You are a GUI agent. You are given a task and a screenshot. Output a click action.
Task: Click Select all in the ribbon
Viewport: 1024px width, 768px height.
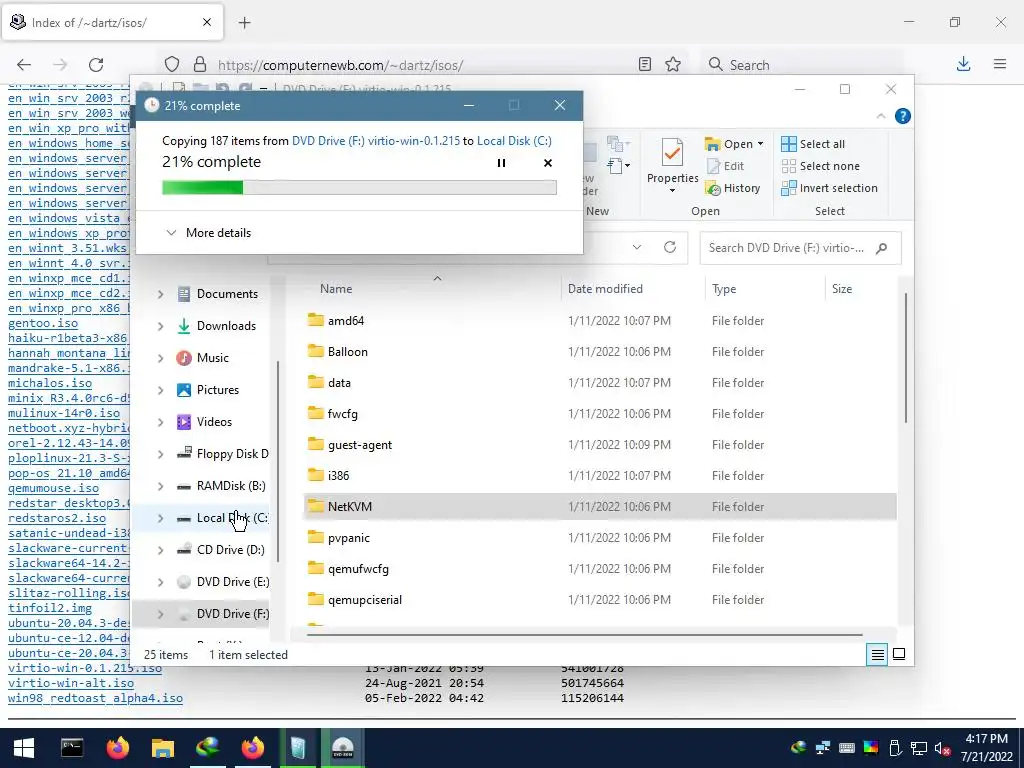click(x=813, y=144)
